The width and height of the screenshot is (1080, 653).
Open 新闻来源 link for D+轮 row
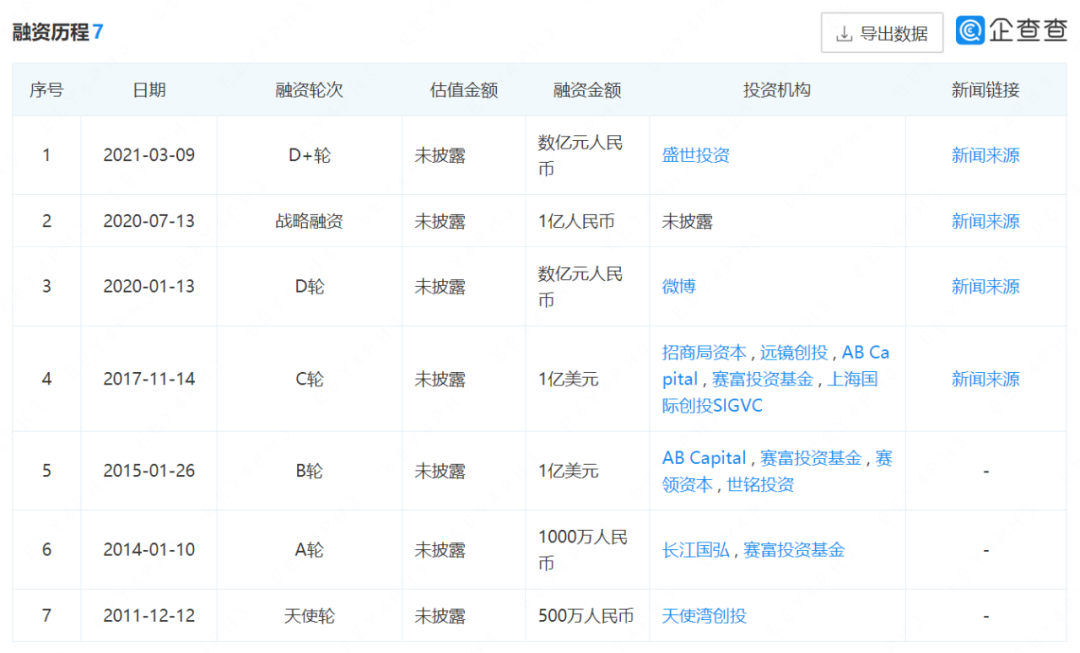[985, 155]
